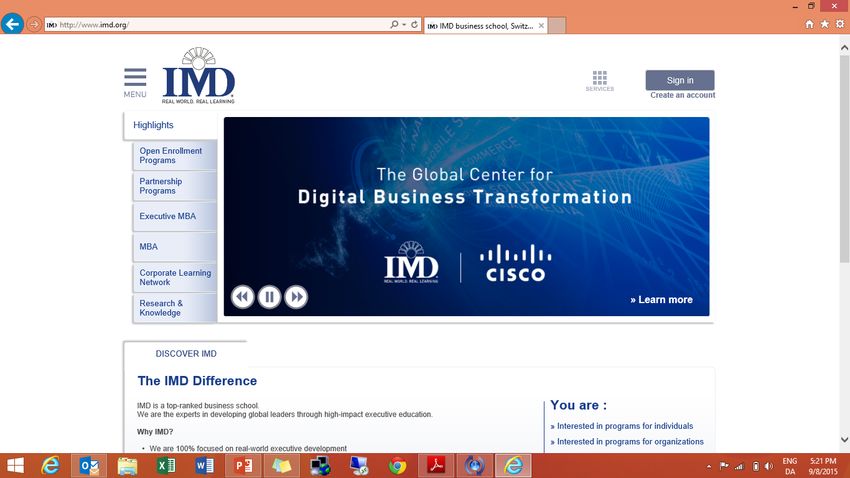The width and height of the screenshot is (850, 478).
Task: Select the DISCOVER IMD tab
Action: pos(186,354)
